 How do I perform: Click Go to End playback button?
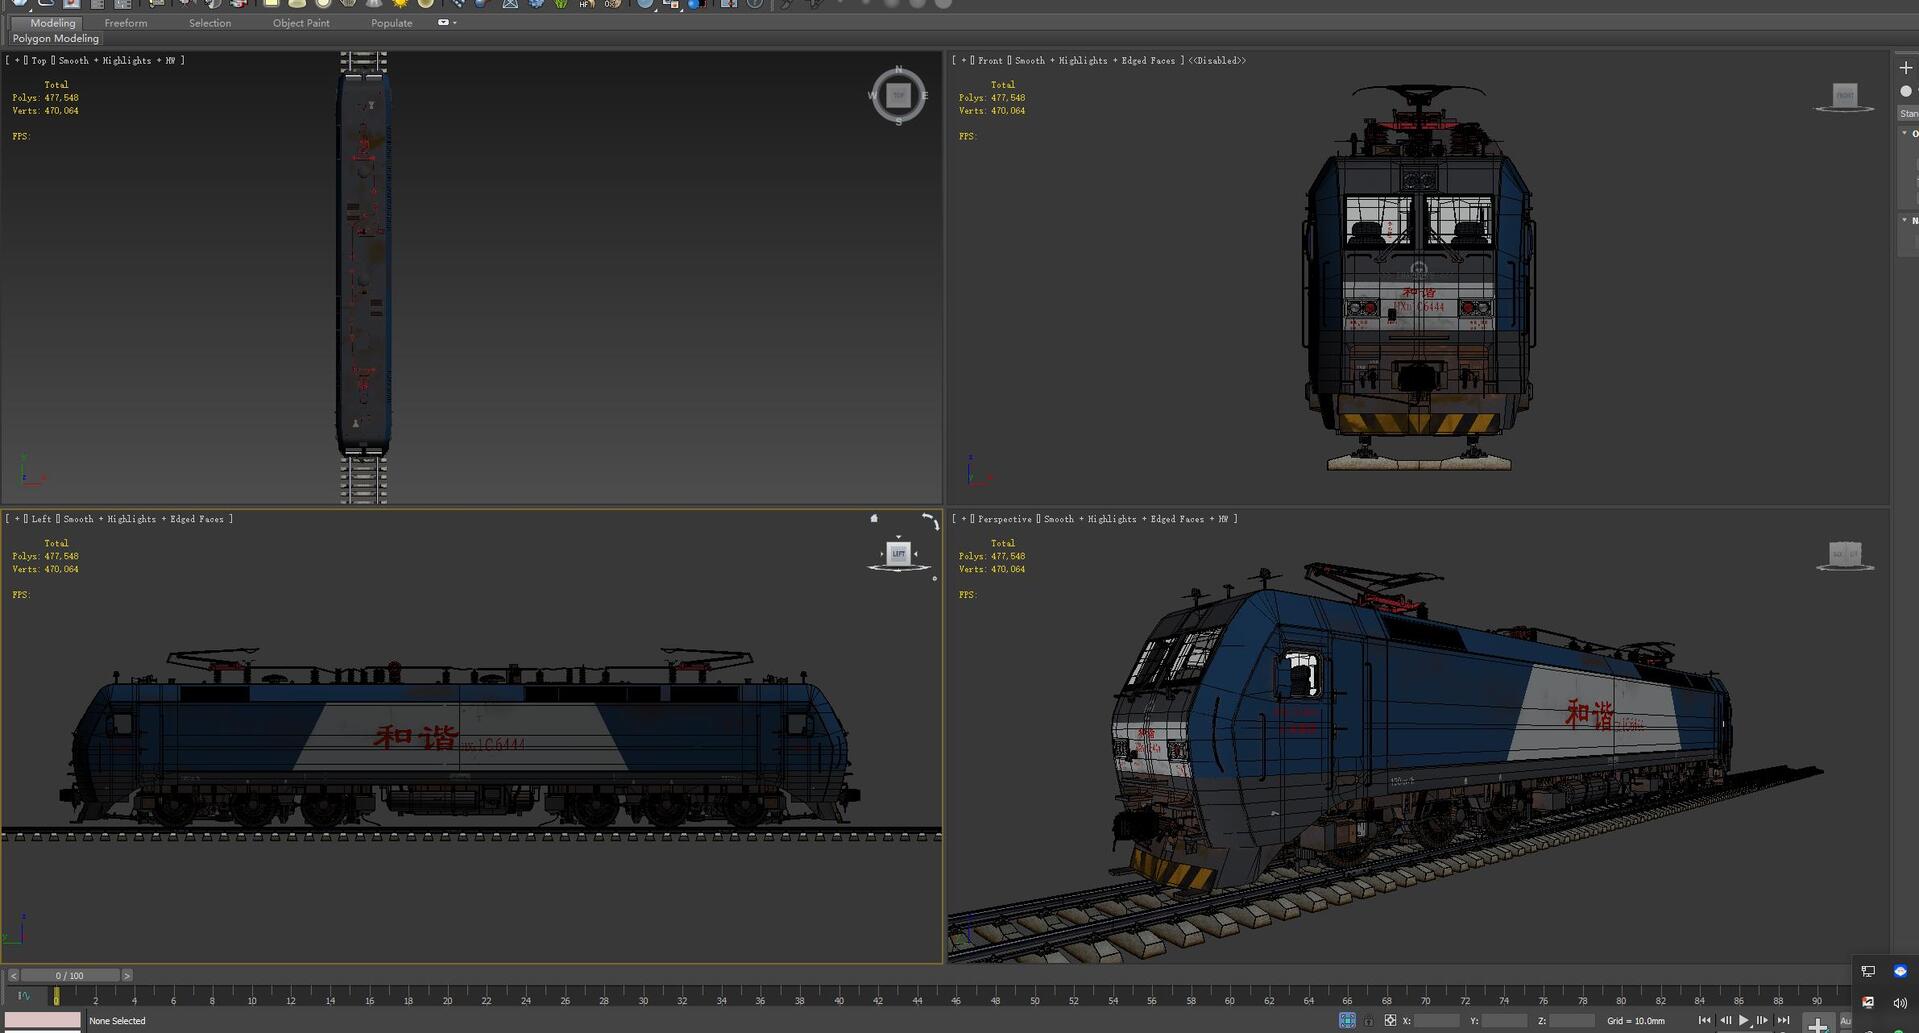tap(1783, 1020)
